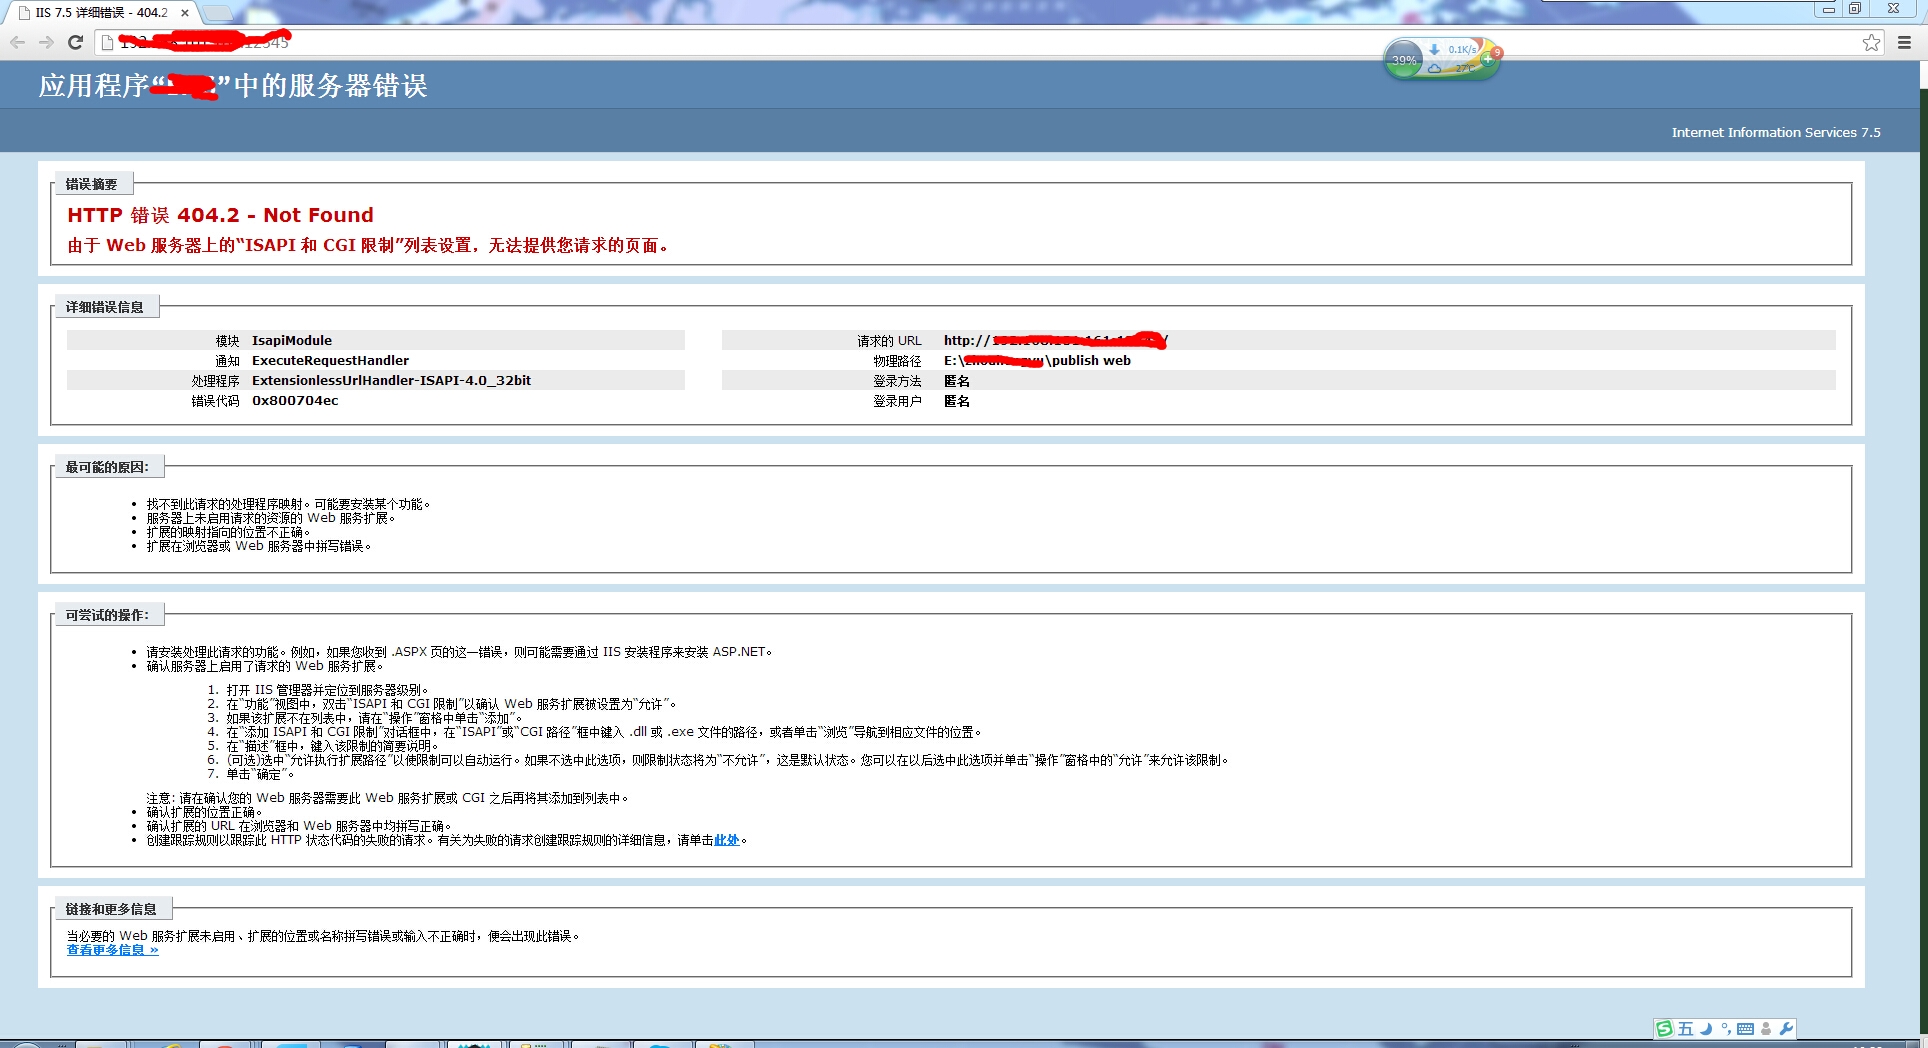Click the browser back arrow

pyautogui.click(x=17, y=42)
